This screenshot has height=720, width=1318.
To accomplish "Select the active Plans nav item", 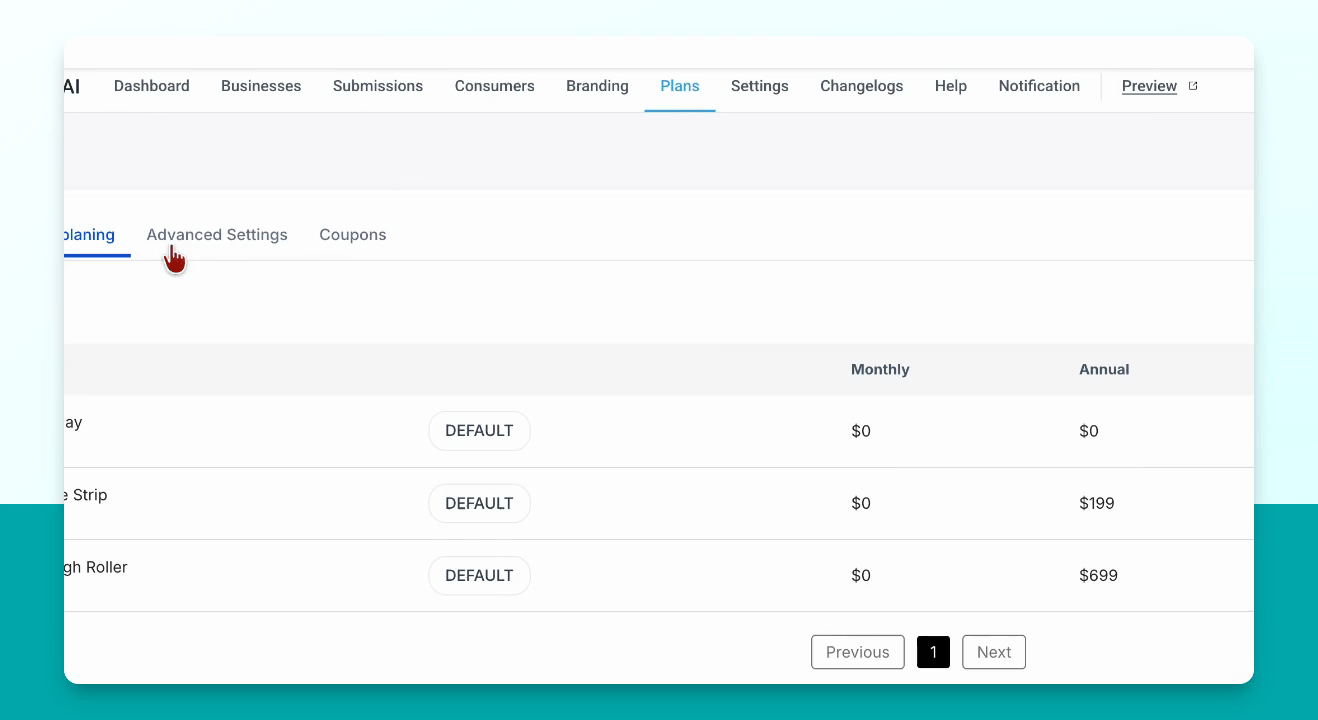I will 680,86.
